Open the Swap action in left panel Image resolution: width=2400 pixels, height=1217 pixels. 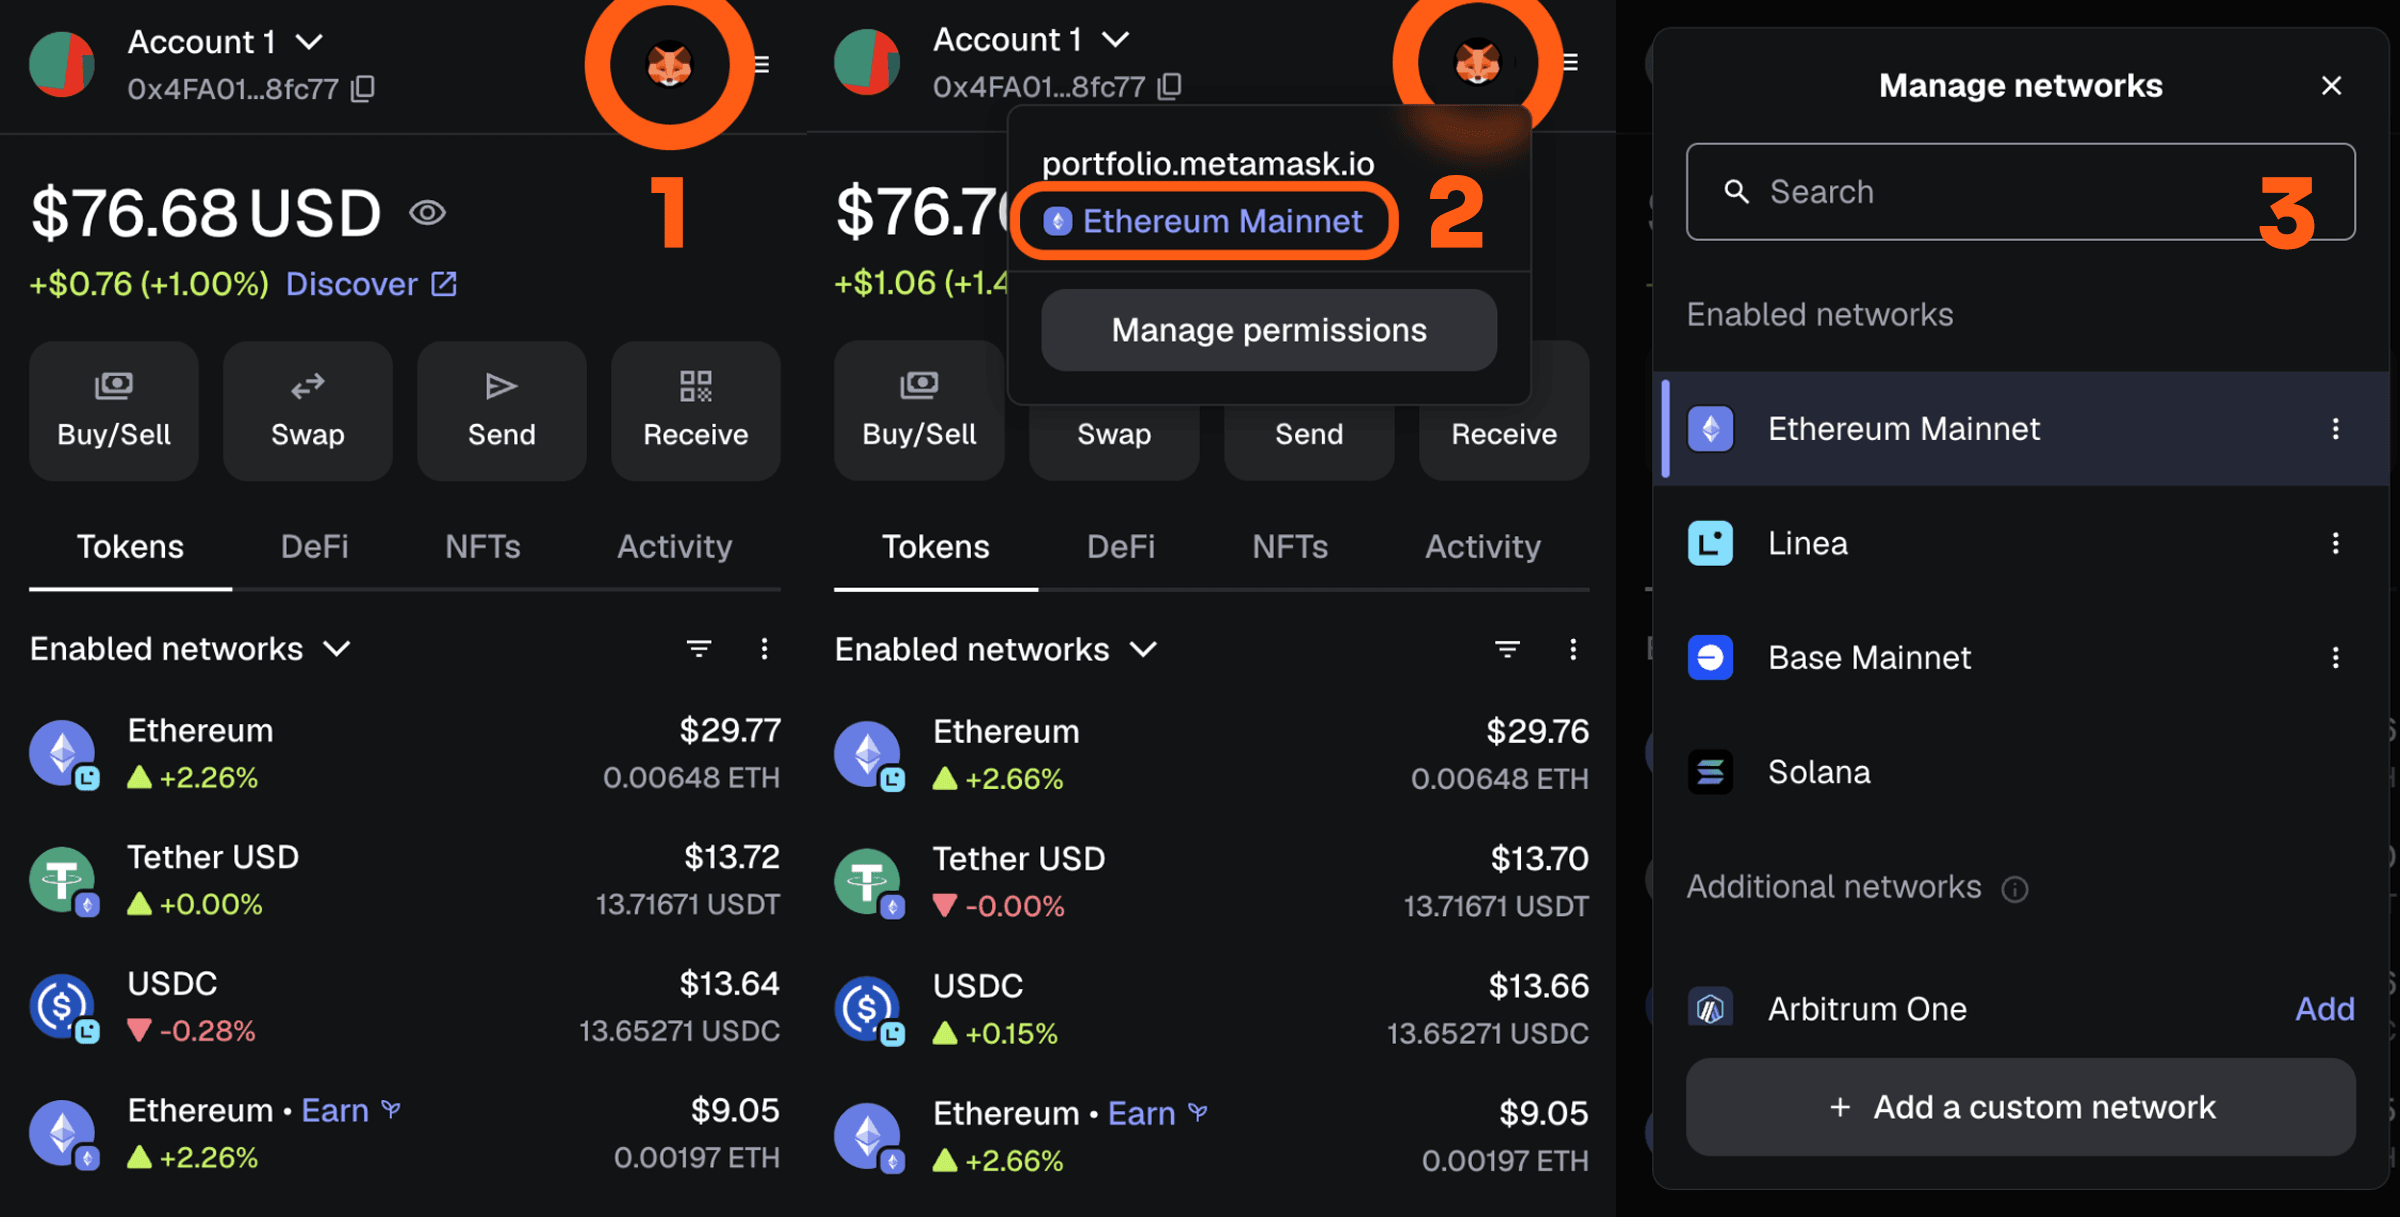click(x=307, y=411)
